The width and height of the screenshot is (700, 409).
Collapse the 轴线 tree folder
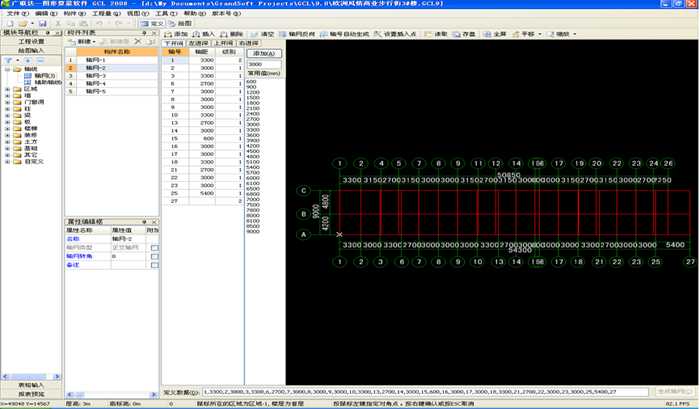click(7, 69)
